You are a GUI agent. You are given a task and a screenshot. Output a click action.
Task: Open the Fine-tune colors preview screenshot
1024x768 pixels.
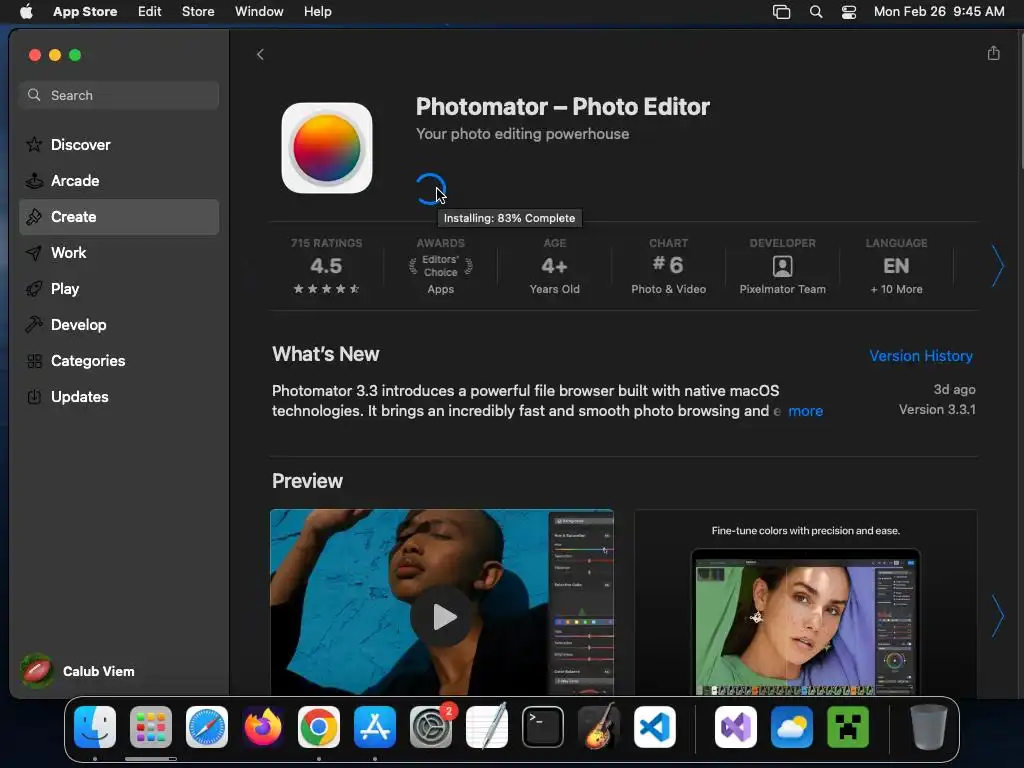tap(806, 602)
